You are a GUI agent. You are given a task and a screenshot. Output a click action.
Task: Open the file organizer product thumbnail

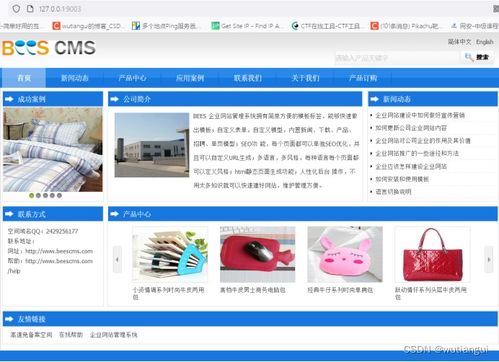[170, 255]
